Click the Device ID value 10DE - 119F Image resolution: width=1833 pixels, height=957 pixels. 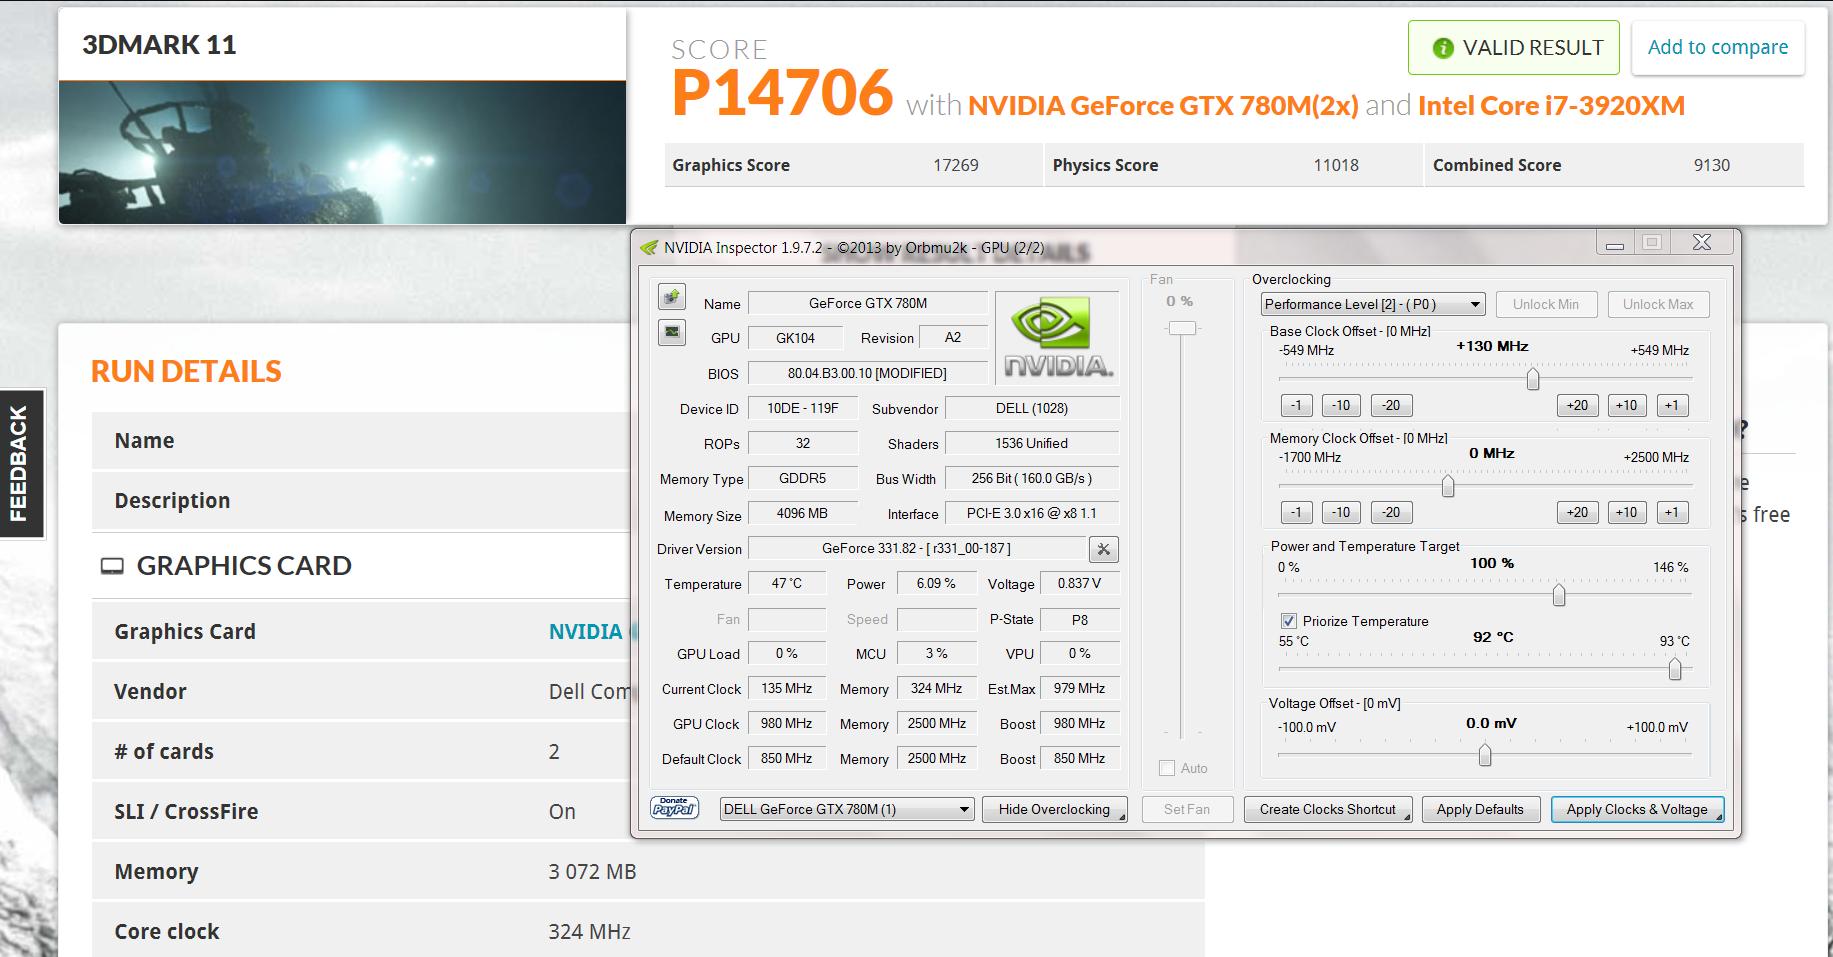802,408
